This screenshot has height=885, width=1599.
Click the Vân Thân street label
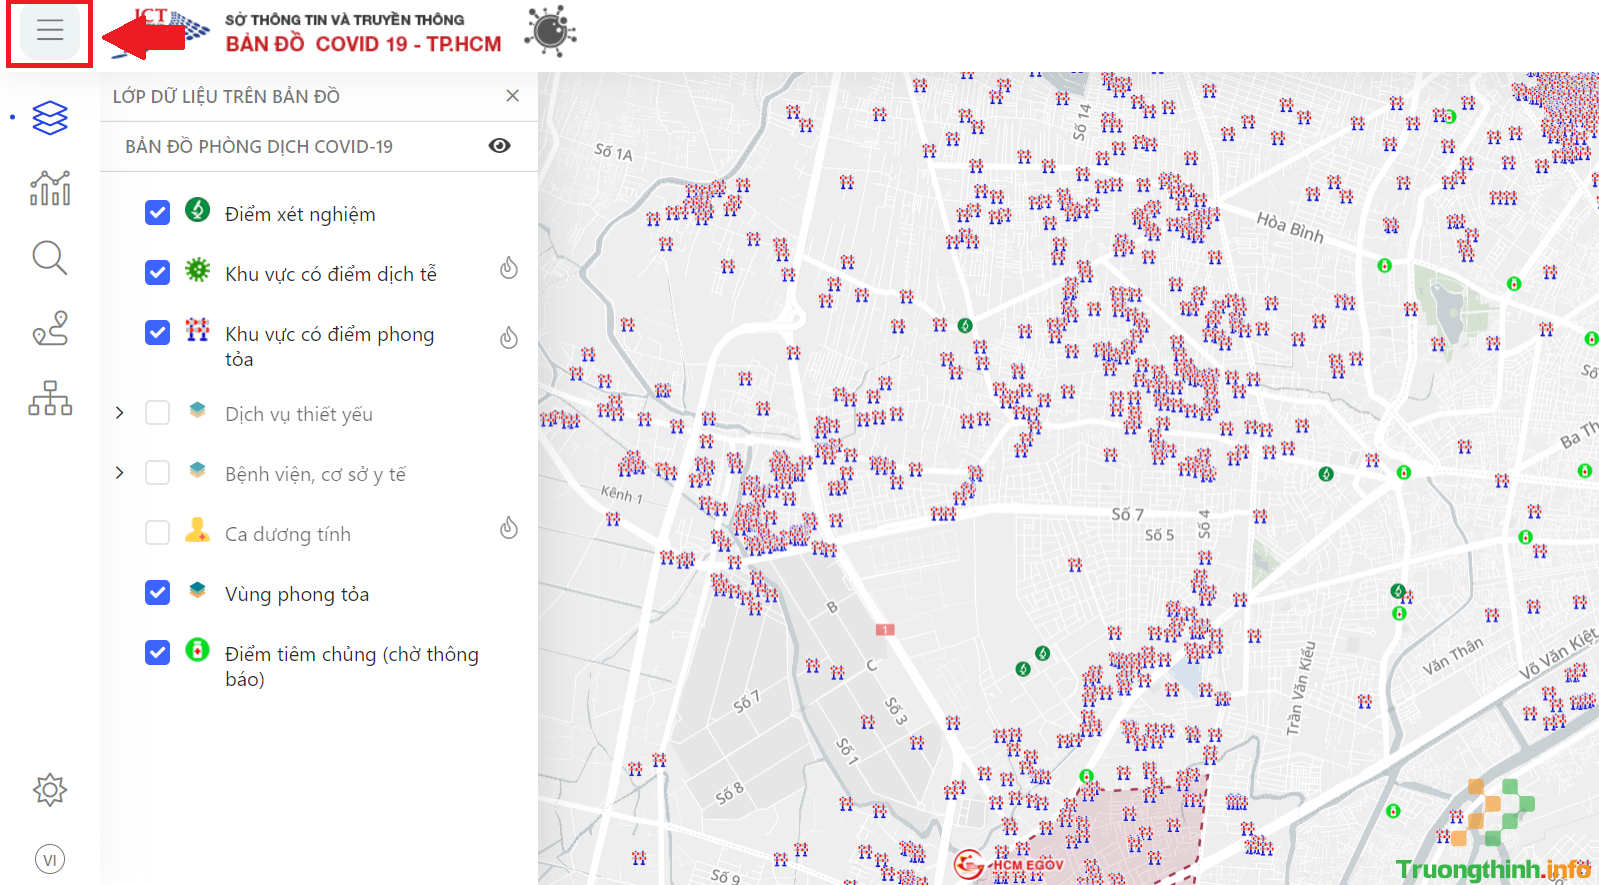(x=1453, y=656)
